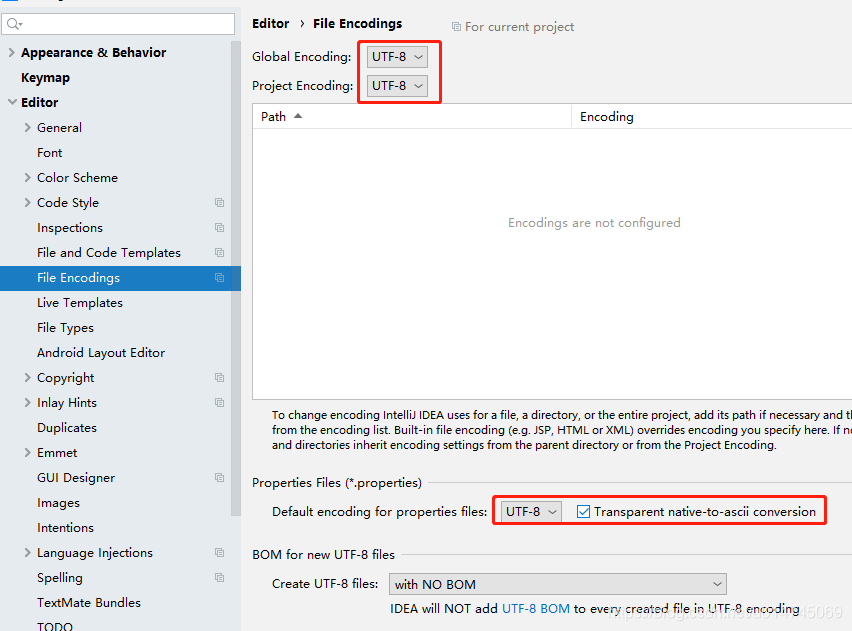Open File and Code Templates page
The height and width of the screenshot is (631, 852).
click(x=109, y=253)
